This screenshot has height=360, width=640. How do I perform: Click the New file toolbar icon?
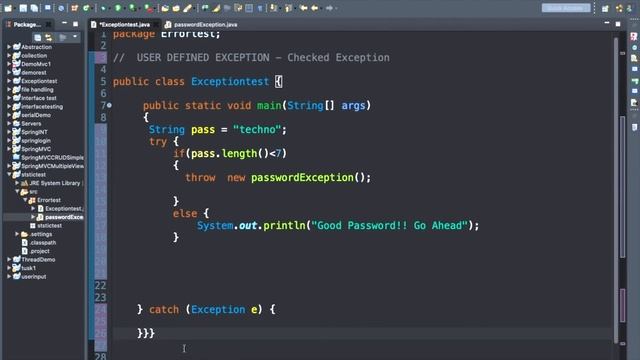(8, 8)
